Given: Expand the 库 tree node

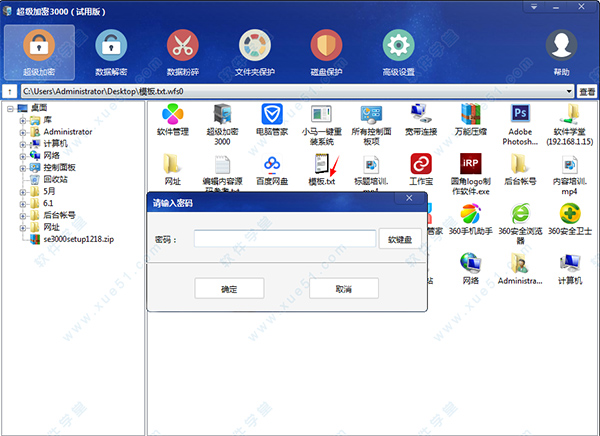Looking at the screenshot, I should pyautogui.click(x=22, y=120).
